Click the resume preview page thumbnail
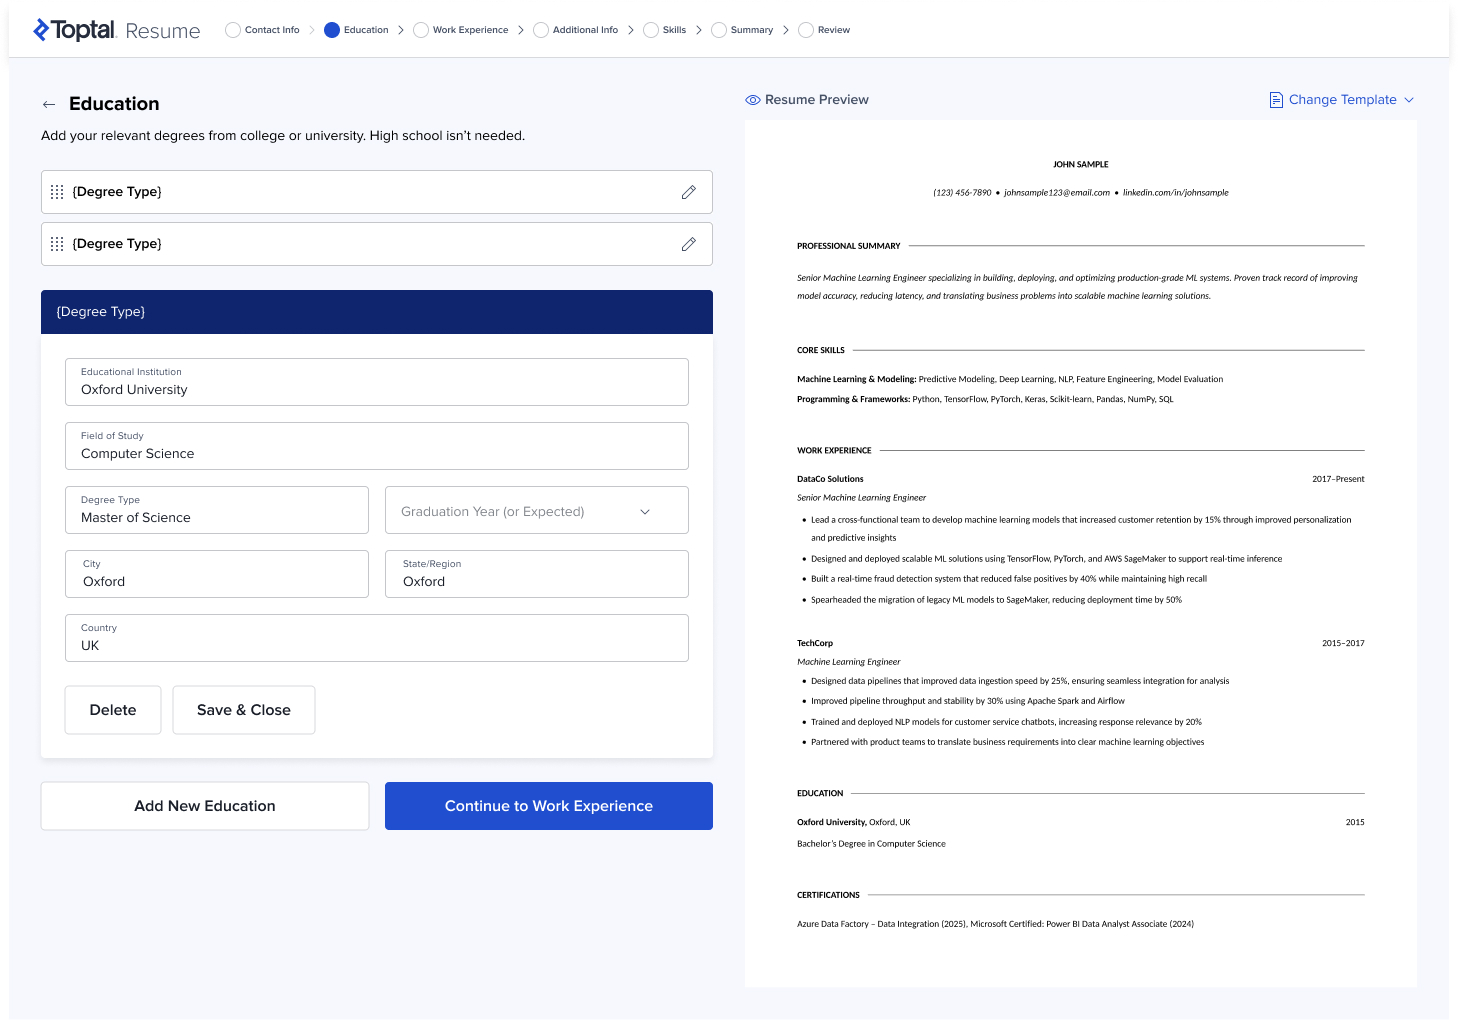This screenshot has height=1020, width=1458. pyautogui.click(x=1081, y=554)
